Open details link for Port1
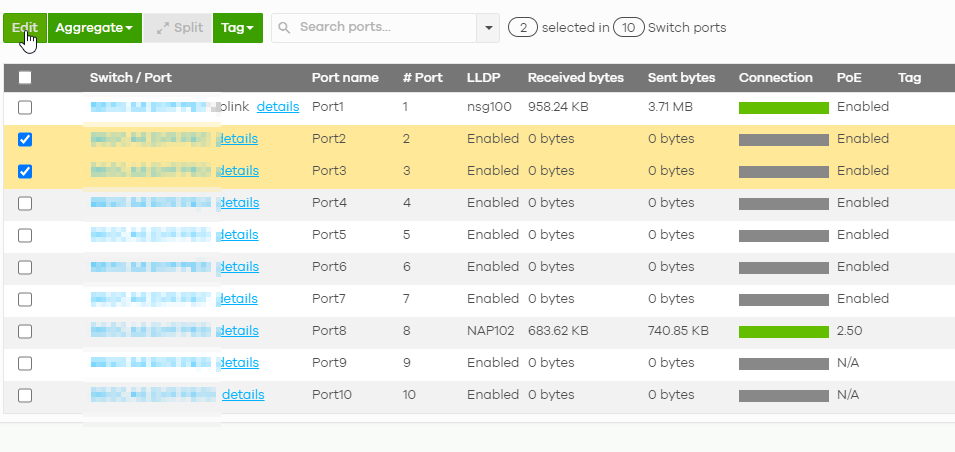Screen dimensions: 955x452 [277, 107]
